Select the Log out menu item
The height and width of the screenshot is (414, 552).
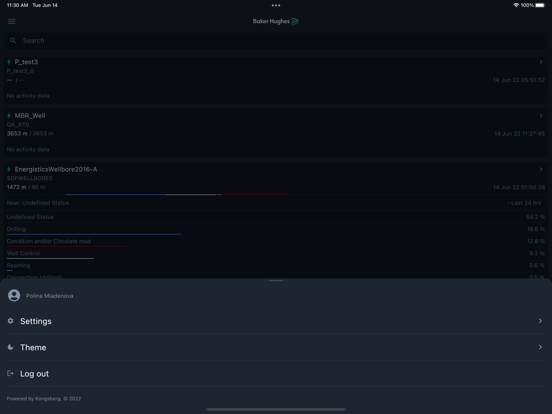(276, 374)
